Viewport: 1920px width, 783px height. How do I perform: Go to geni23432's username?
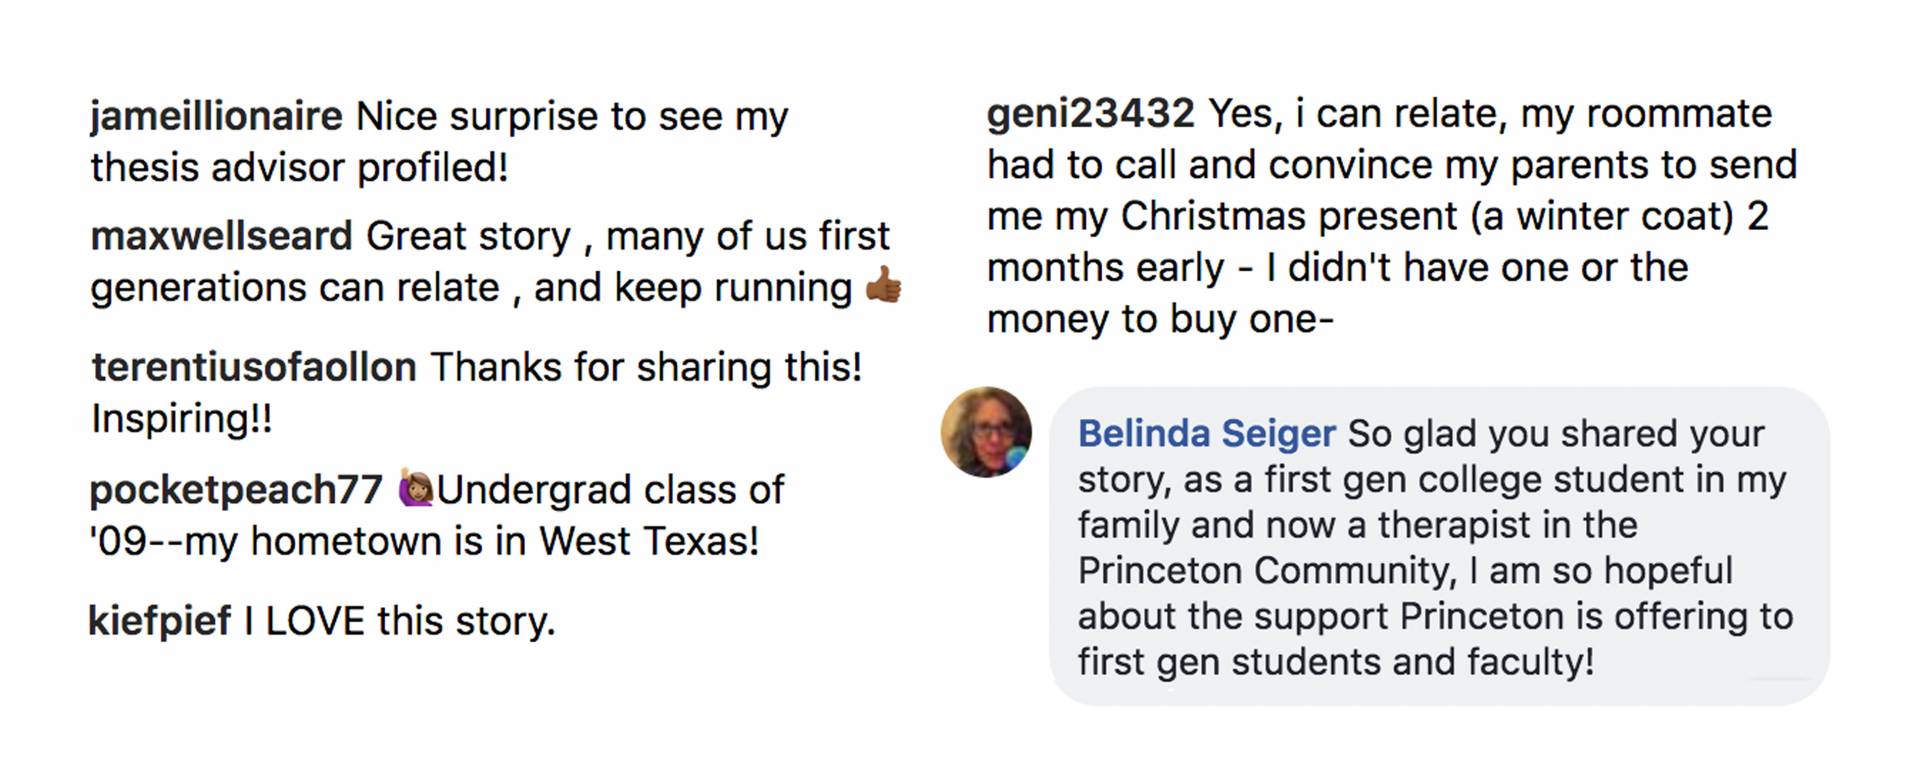click(1090, 114)
